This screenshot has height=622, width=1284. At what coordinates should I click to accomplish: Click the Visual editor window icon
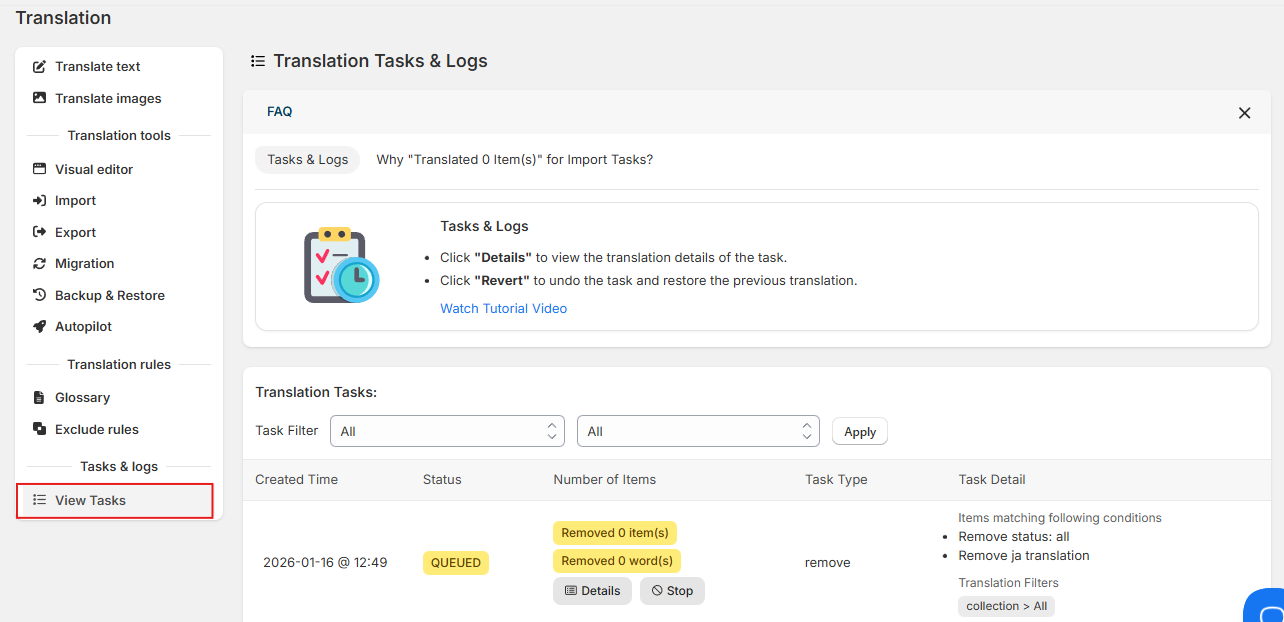[x=40, y=169]
